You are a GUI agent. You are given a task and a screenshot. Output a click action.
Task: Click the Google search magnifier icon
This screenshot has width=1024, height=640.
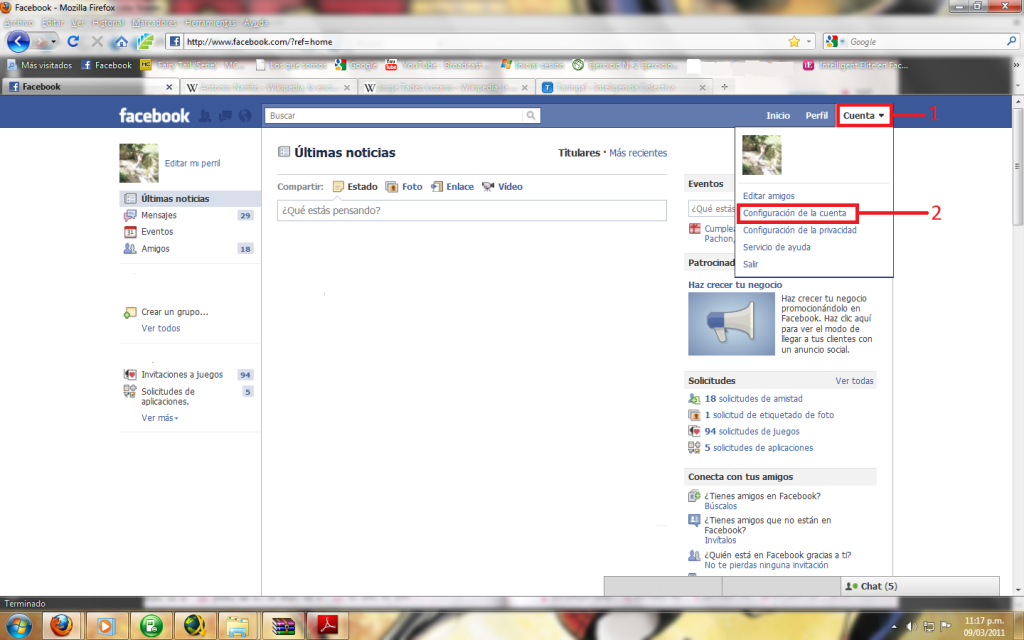click(1012, 41)
